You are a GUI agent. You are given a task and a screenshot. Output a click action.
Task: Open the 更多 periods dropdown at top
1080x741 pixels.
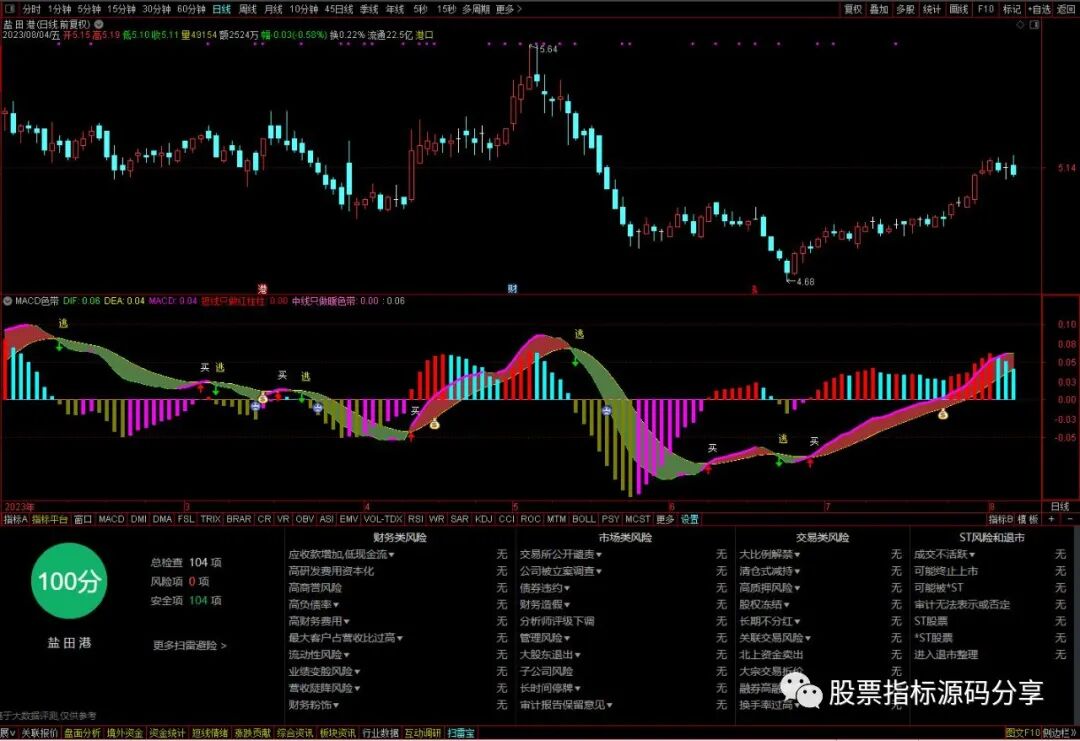[x=508, y=9]
